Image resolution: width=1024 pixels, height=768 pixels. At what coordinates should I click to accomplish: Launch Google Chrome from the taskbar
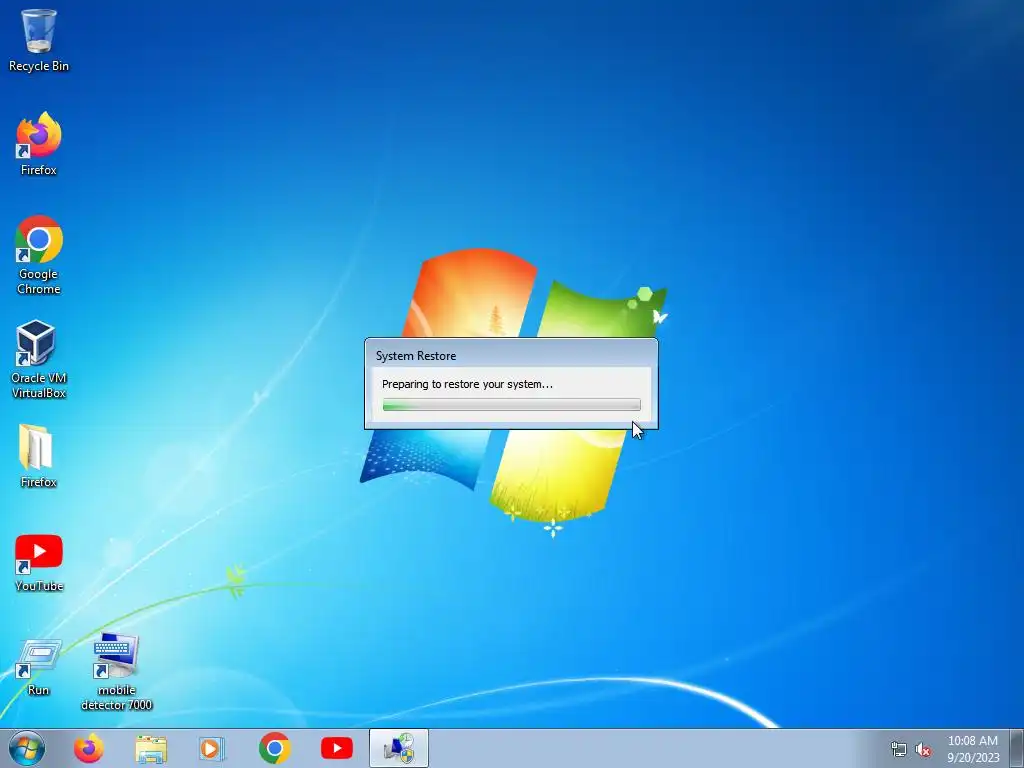pos(275,748)
